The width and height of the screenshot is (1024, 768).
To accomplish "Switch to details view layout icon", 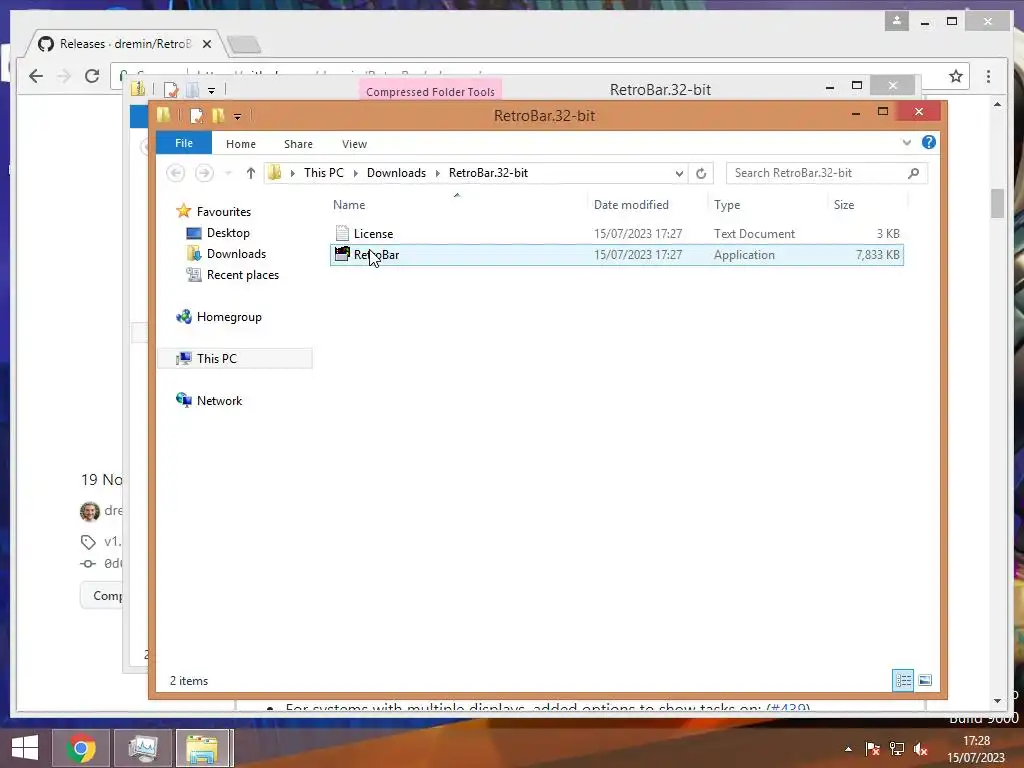I will [903, 680].
